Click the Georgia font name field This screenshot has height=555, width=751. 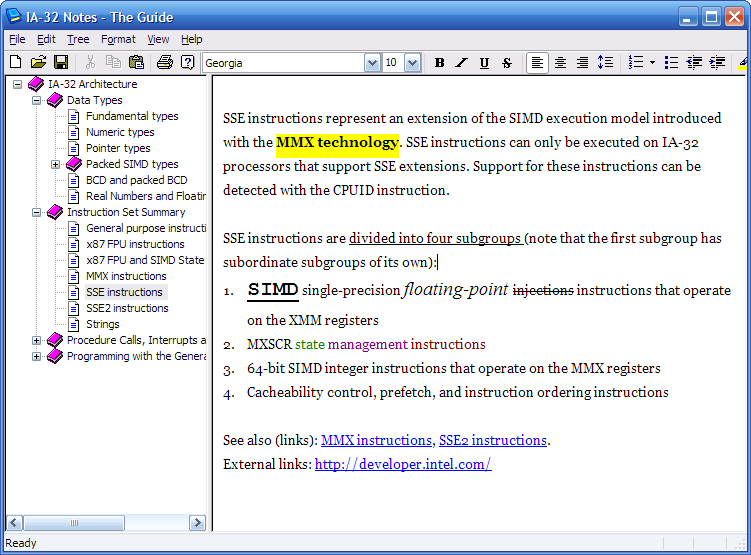coord(284,63)
